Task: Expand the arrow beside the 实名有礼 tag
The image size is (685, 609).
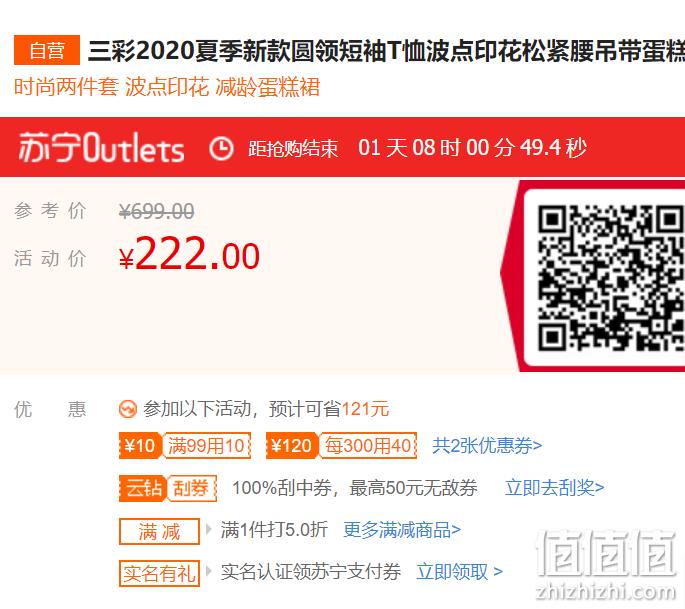Action: 209,571
